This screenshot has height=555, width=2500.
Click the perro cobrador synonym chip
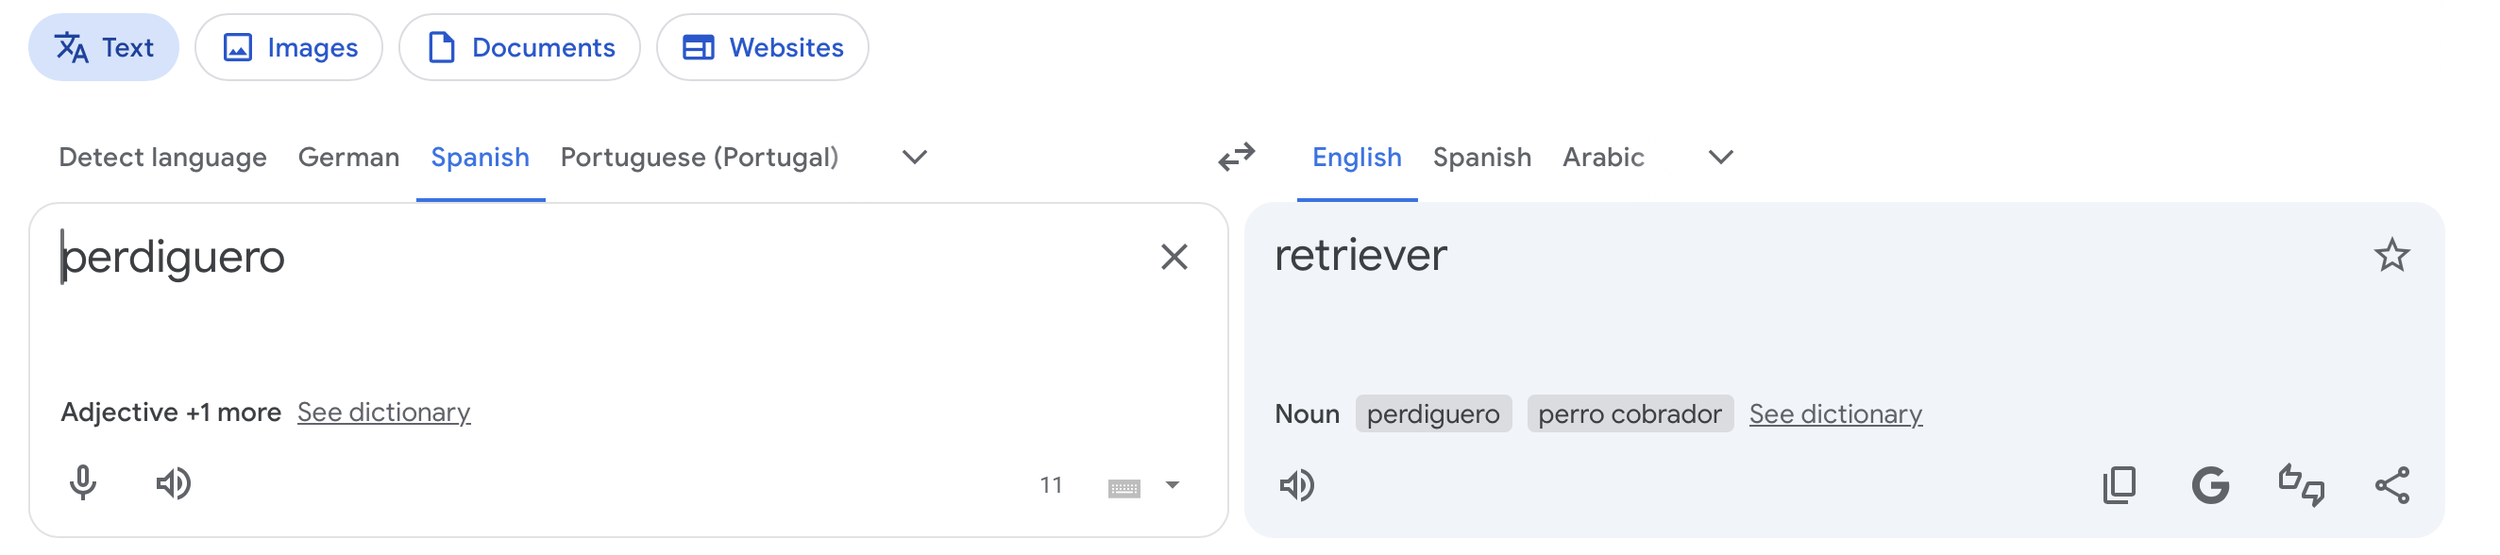[1629, 414]
